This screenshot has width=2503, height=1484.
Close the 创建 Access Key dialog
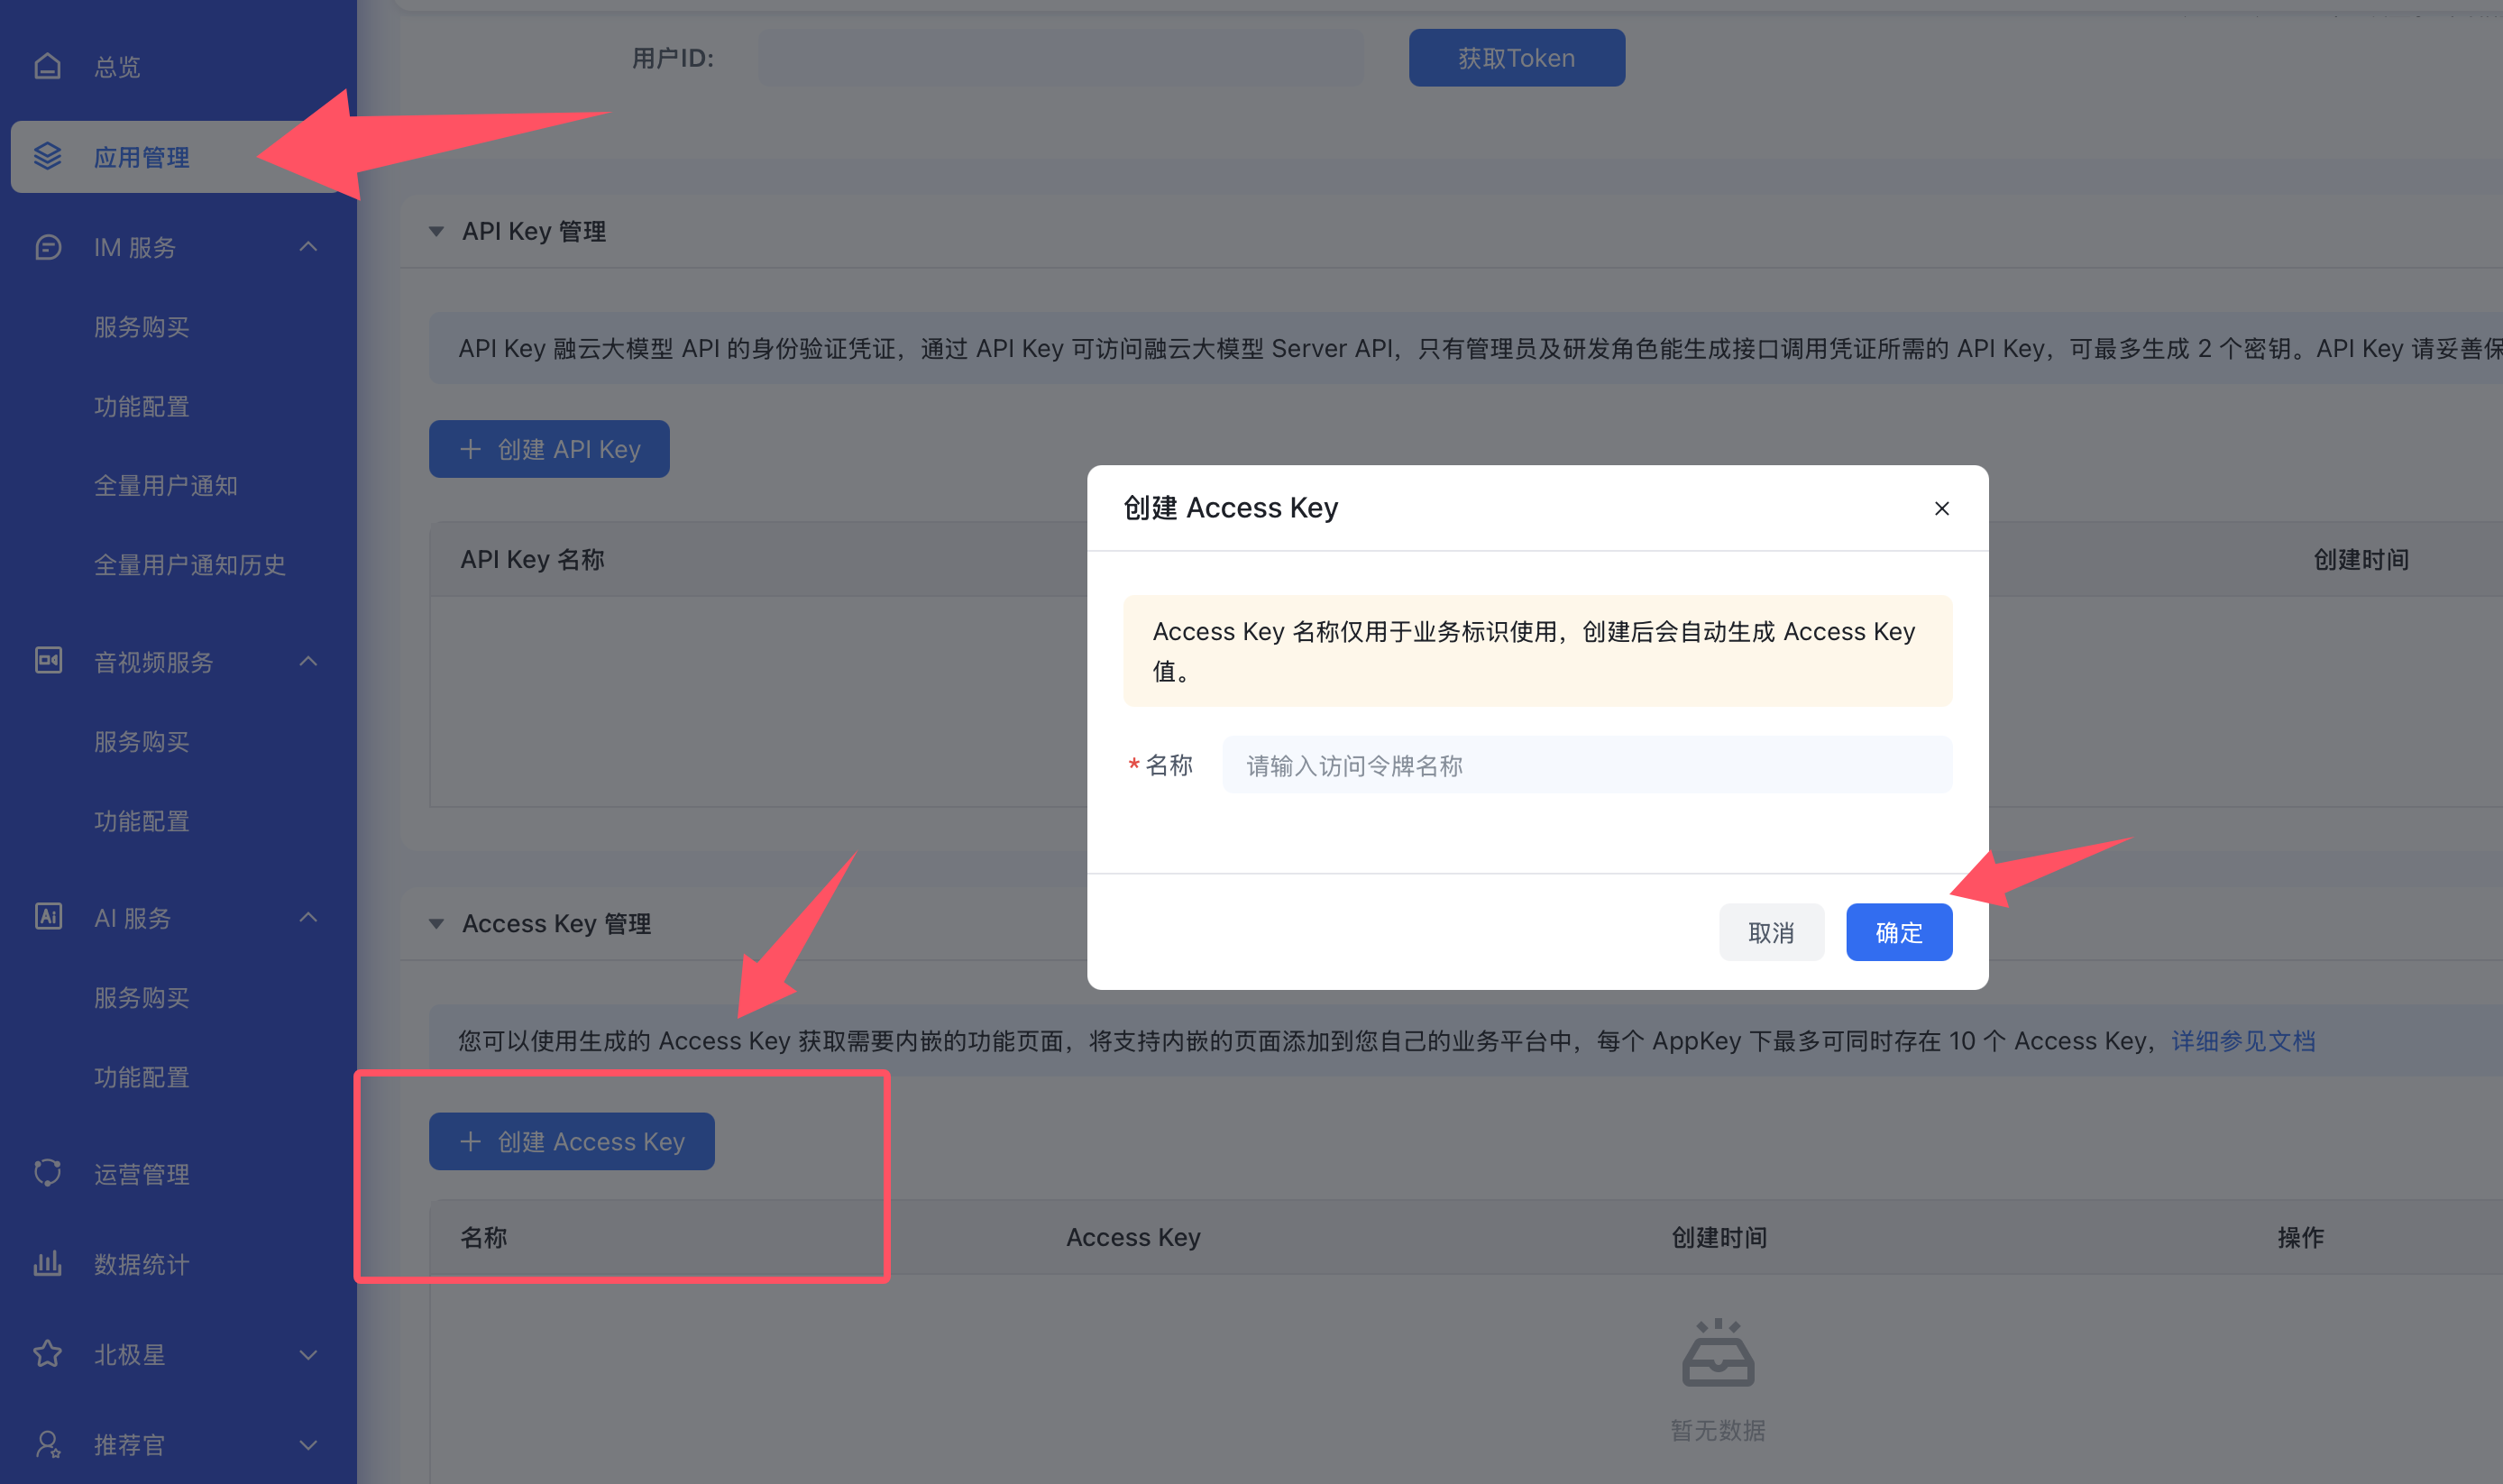(1941, 509)
